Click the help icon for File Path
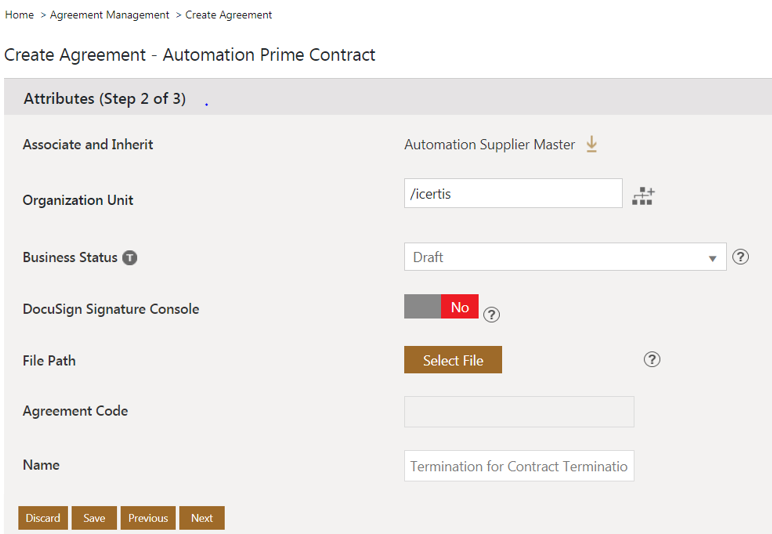This screenshot has height=534, width=772. [x=652, y=359]
